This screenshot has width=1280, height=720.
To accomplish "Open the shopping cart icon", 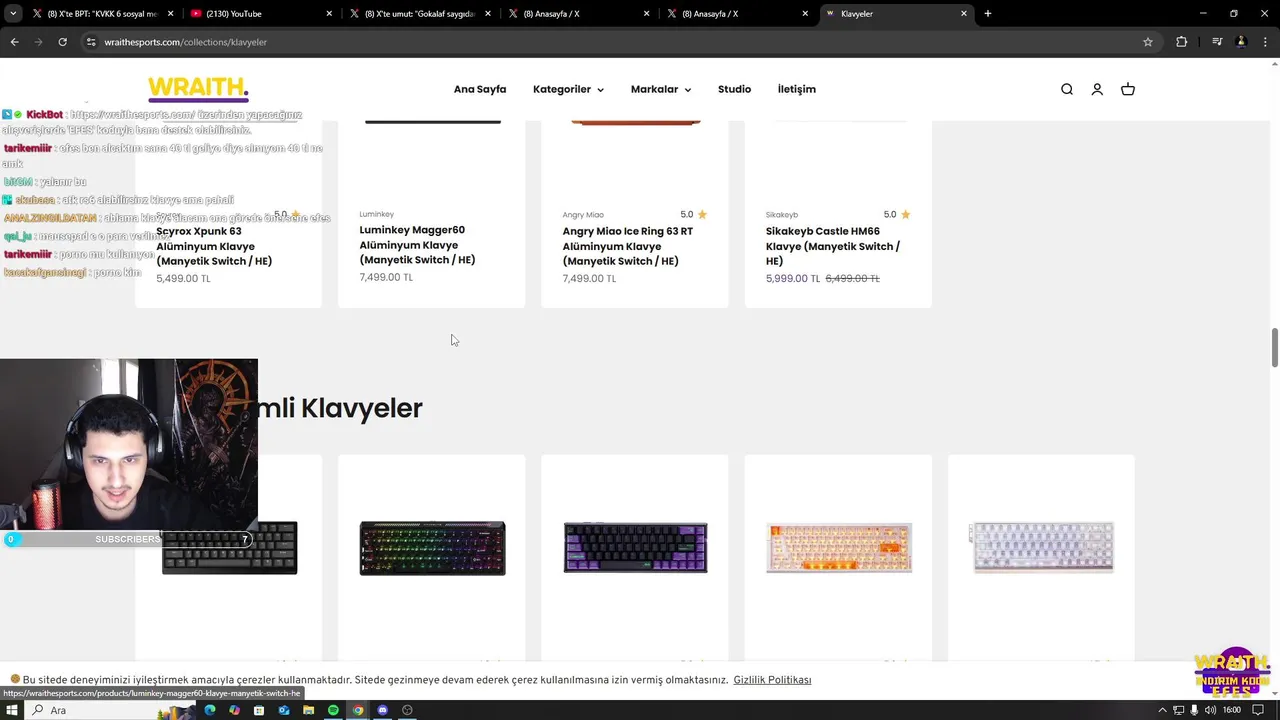I will [1128, 89].
